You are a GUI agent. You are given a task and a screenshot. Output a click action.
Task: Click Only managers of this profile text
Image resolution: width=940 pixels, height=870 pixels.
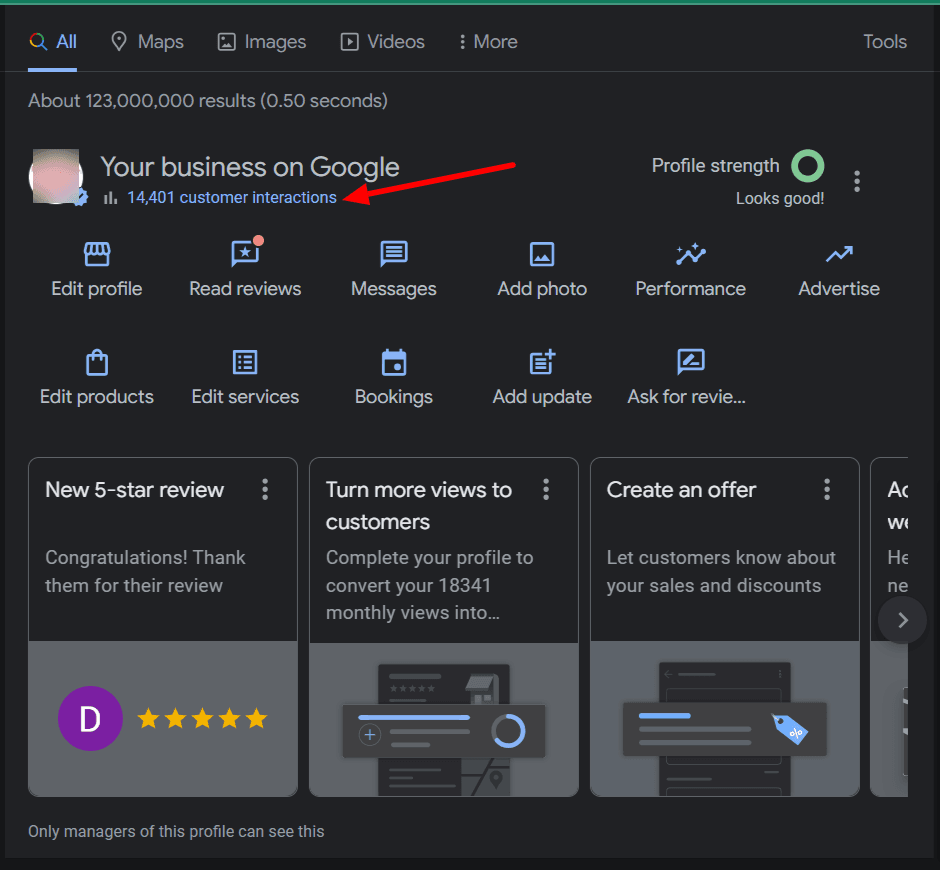176,832
